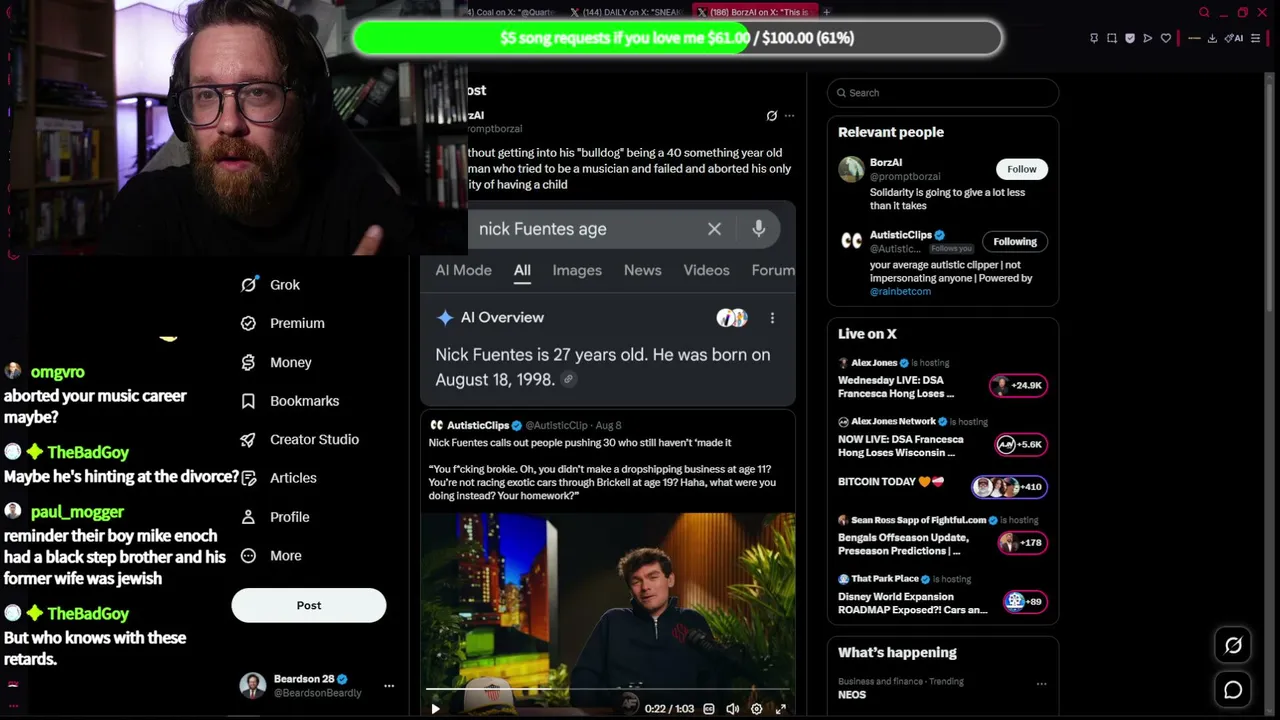Open the song requests donation goal bar
This screenshot has width=1280, height=720.
[x=677, y=38]
